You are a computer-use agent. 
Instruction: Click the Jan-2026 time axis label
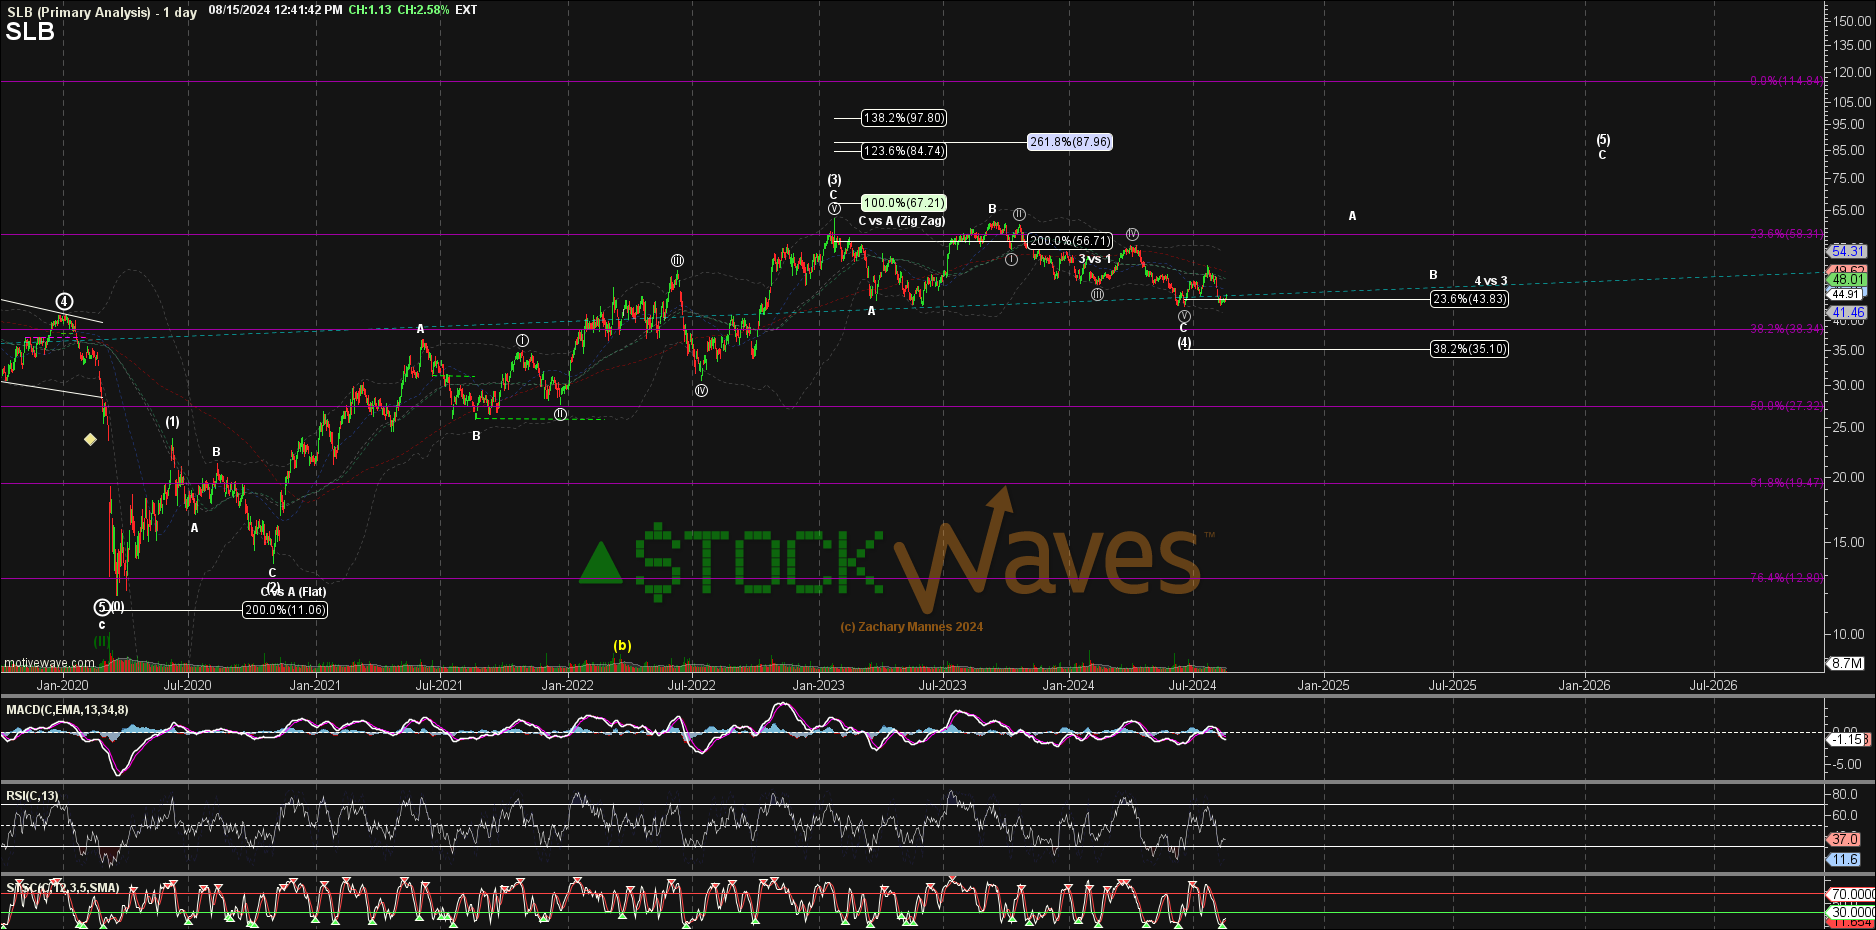tap(1585, 686)
